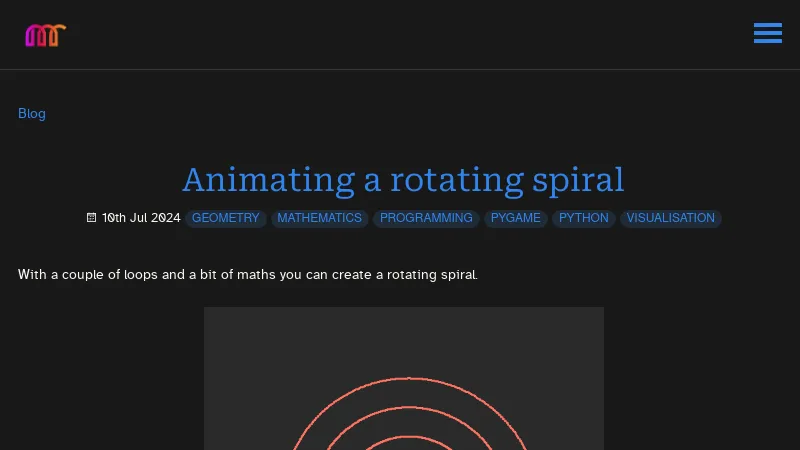800x450 pixels.
Task: Select the MATHEMATICS tag
Action: tap(319, 218)
